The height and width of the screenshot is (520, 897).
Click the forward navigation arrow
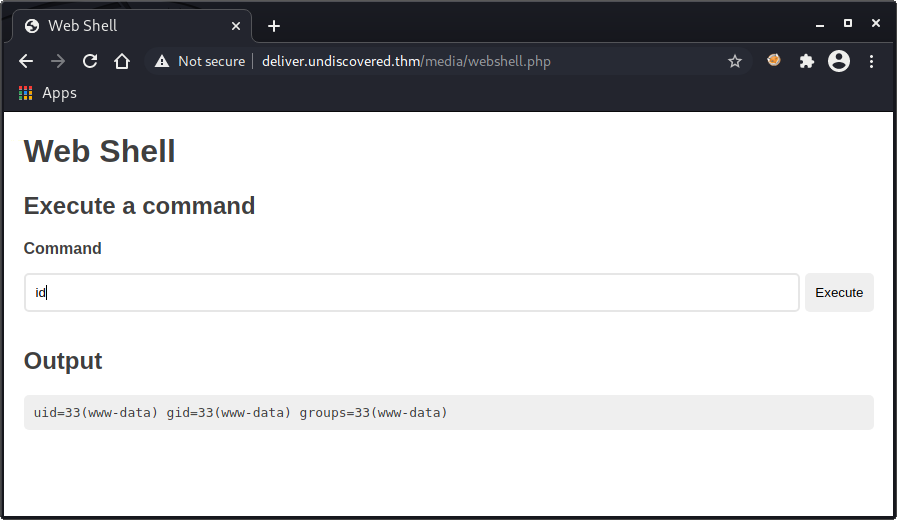(58, 61)
